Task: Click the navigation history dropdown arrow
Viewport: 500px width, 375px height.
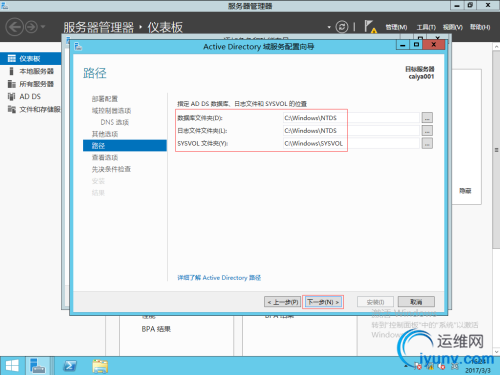Action: coord(43,27)
